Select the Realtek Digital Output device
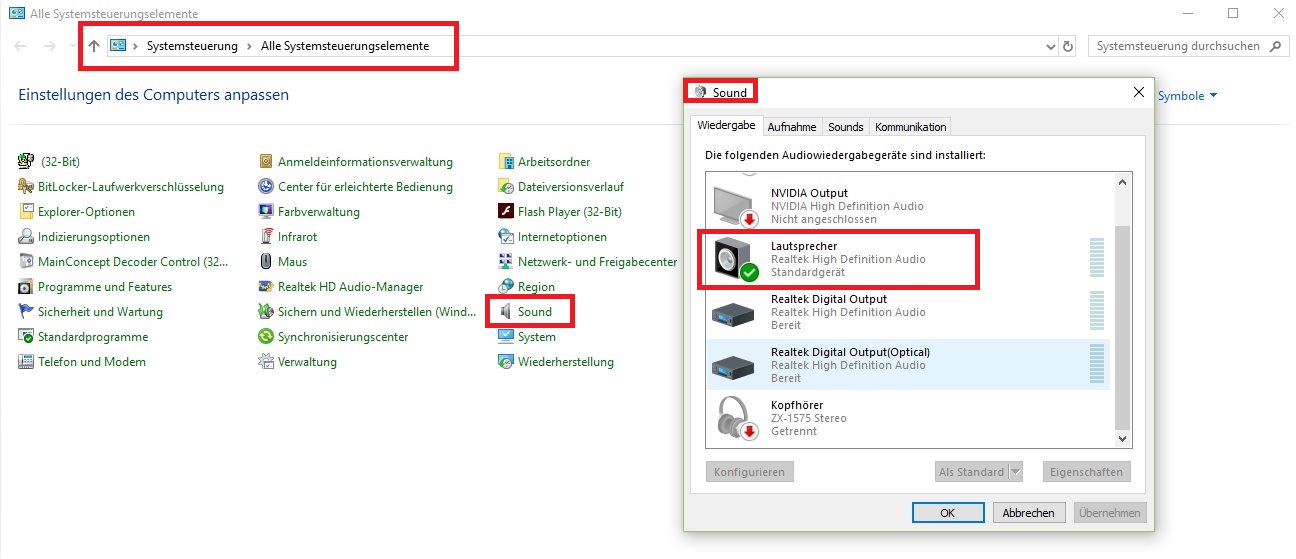1296x559 pixels. [x=908, y=312]
